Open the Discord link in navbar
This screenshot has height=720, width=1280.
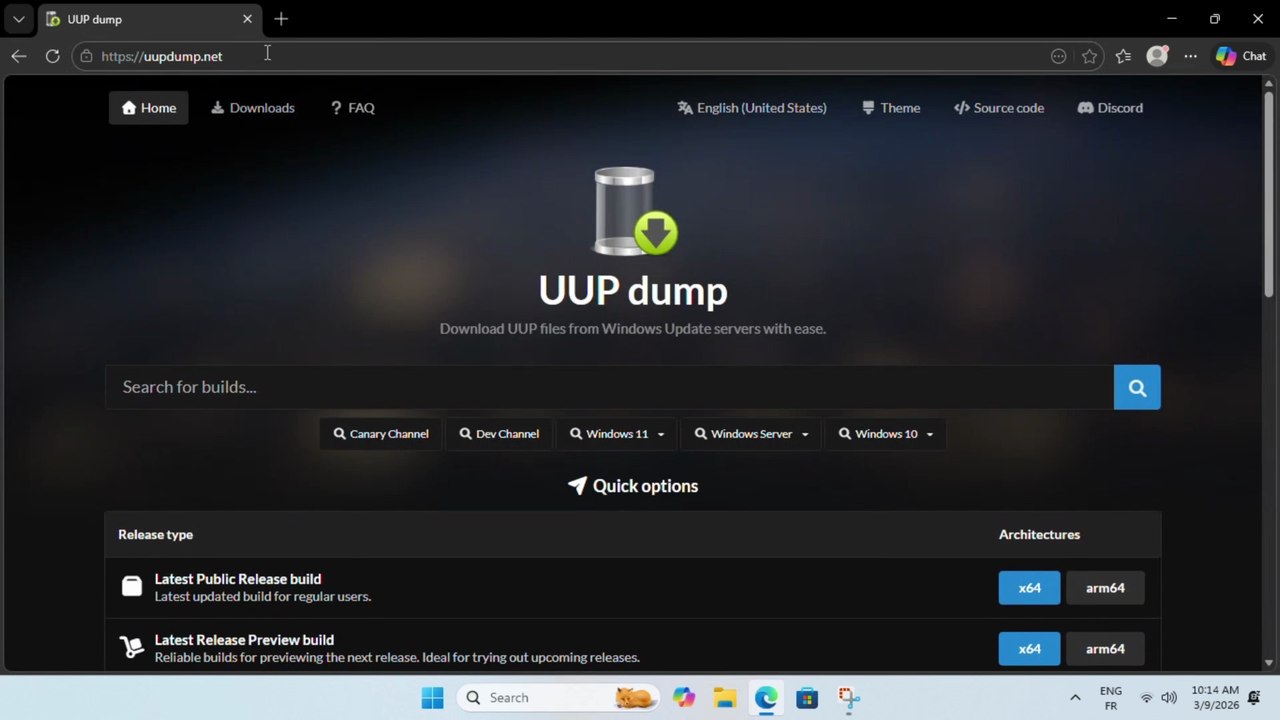1110,108
